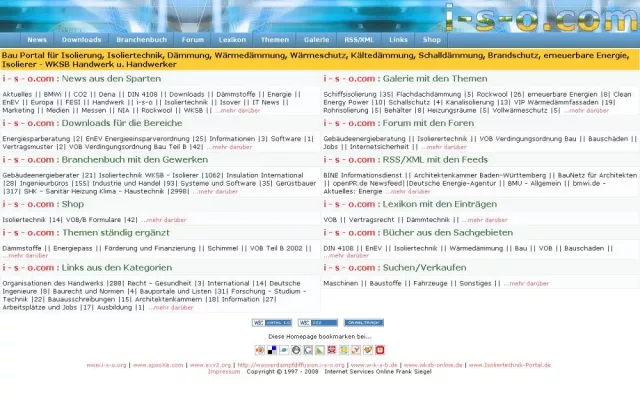
Task: Click 'Organisationen des Handwerks' in Links list
Action: [x=53, y=283]
